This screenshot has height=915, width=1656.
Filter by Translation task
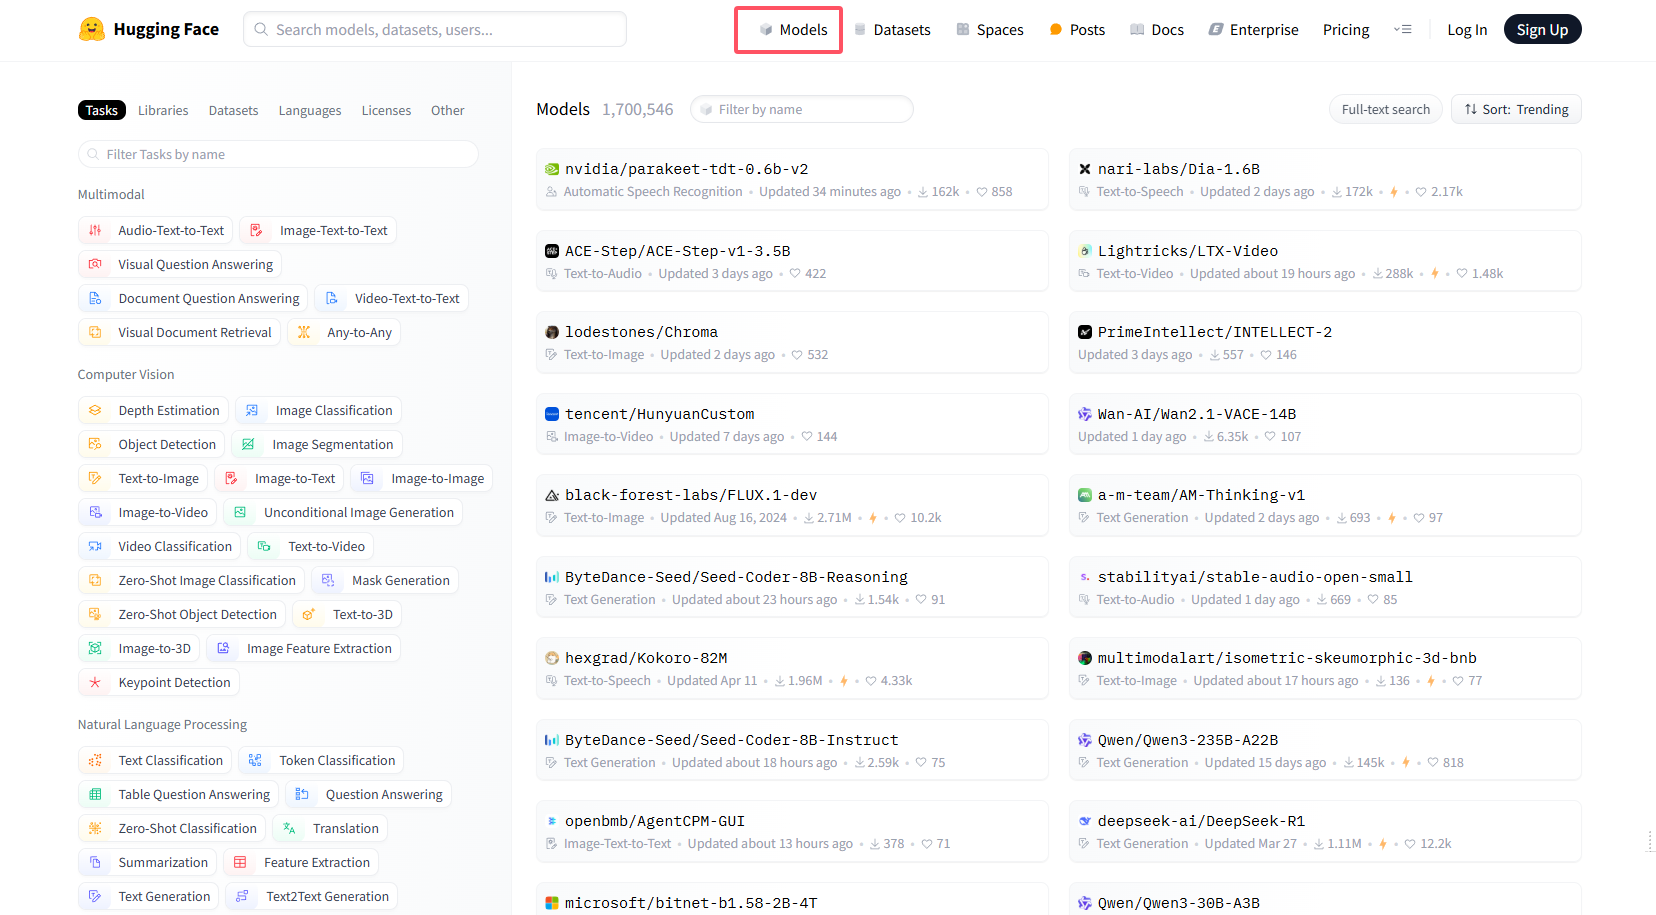pyautogui.click(x=331, y=828)
